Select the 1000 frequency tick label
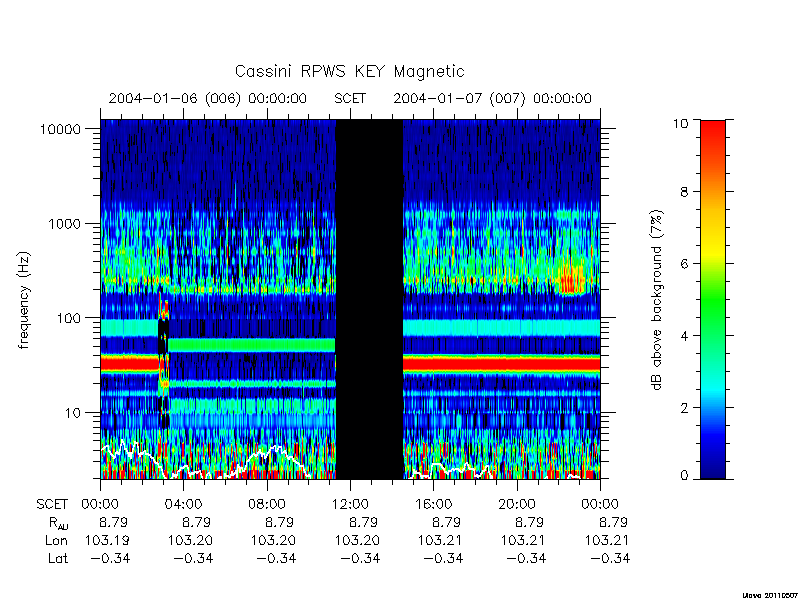The width and height of the screenshot is (800, 600). 65,223
